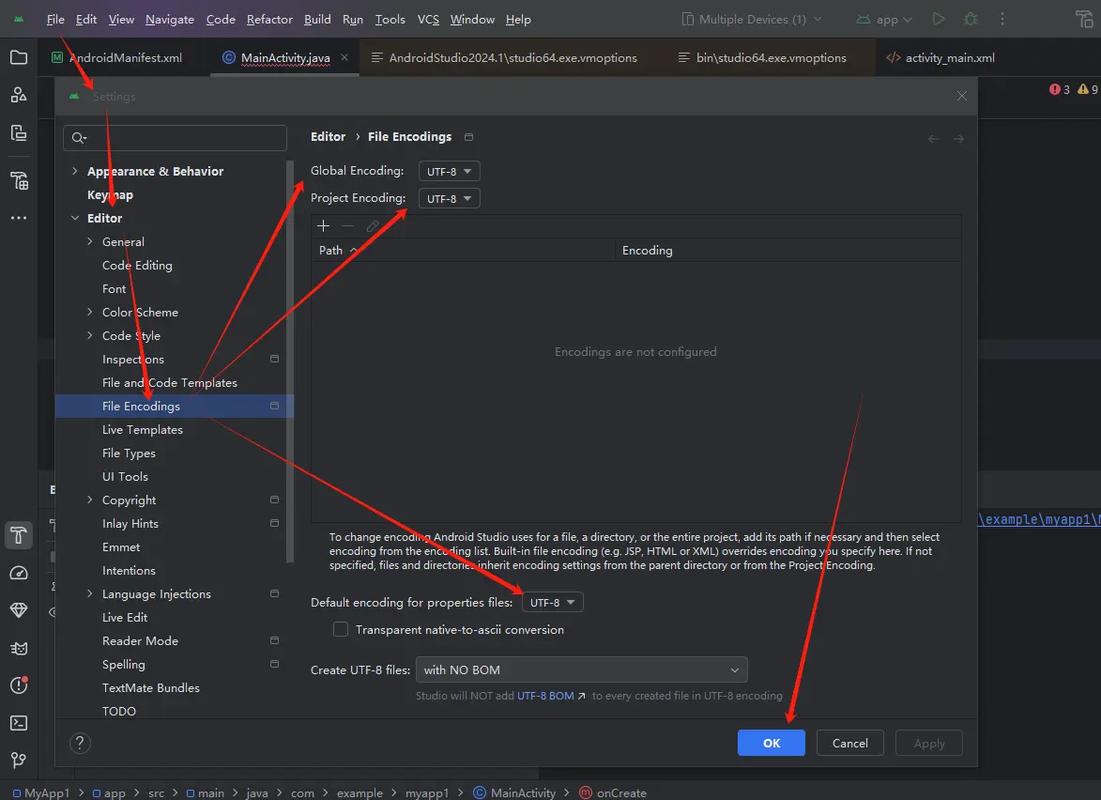Image resolution: width=1101 pixels, height=800 pixels.
Task: Open the Global Encoding dropdown
Action: pyautogui.click(x=448, y=170)
